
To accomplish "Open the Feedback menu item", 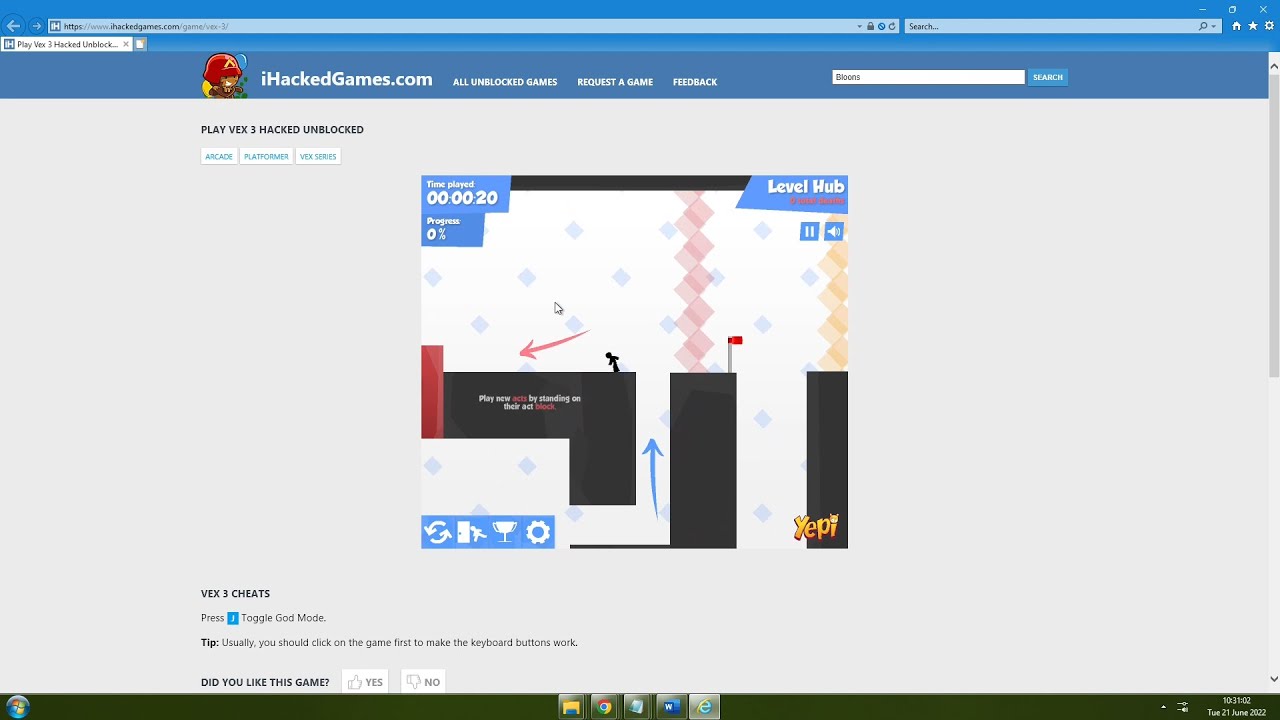I will pos(695,82).
